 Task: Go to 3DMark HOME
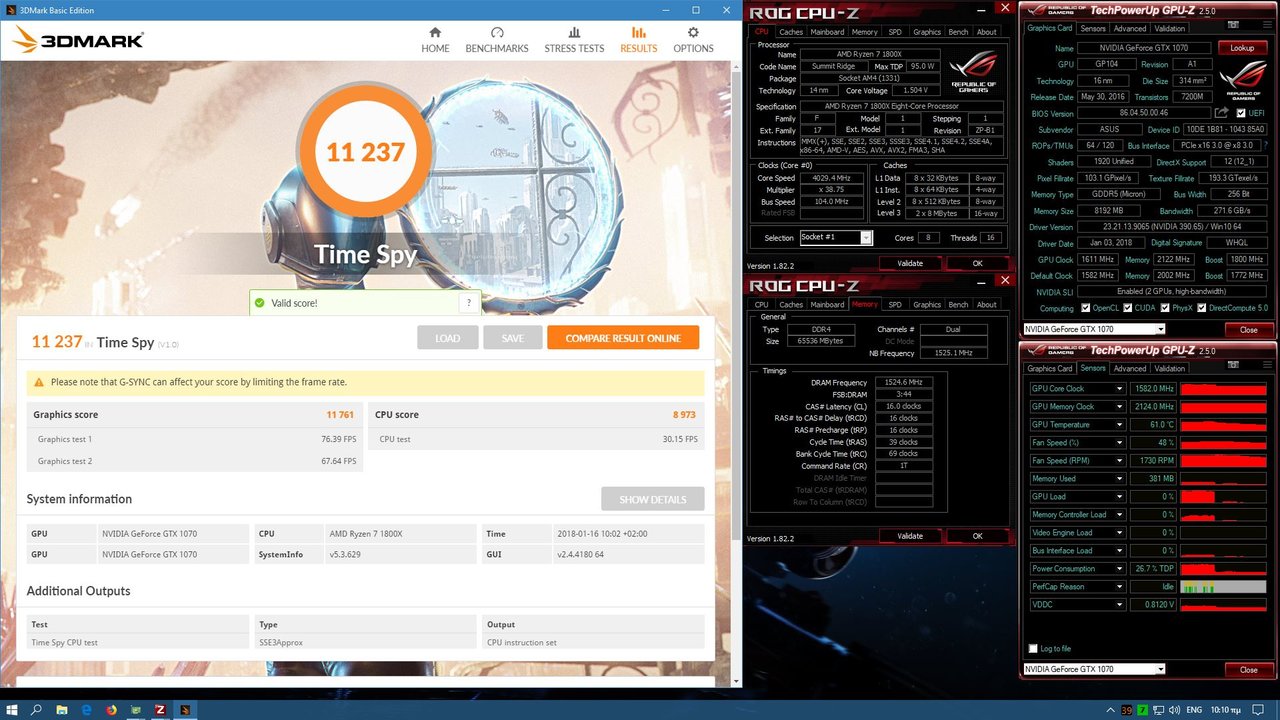[435, 40]
